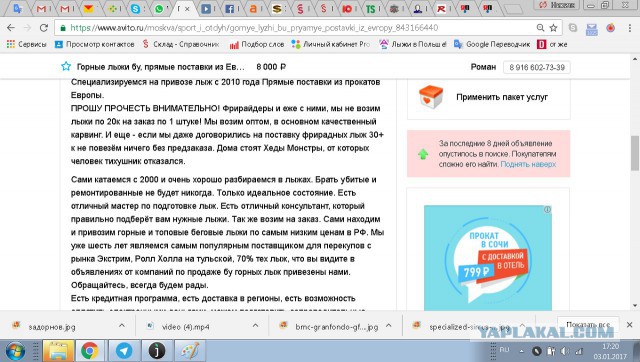Screen dimensions: 640x362
Task: Open the Windows Start menu
Action: [x=15, y=351]
